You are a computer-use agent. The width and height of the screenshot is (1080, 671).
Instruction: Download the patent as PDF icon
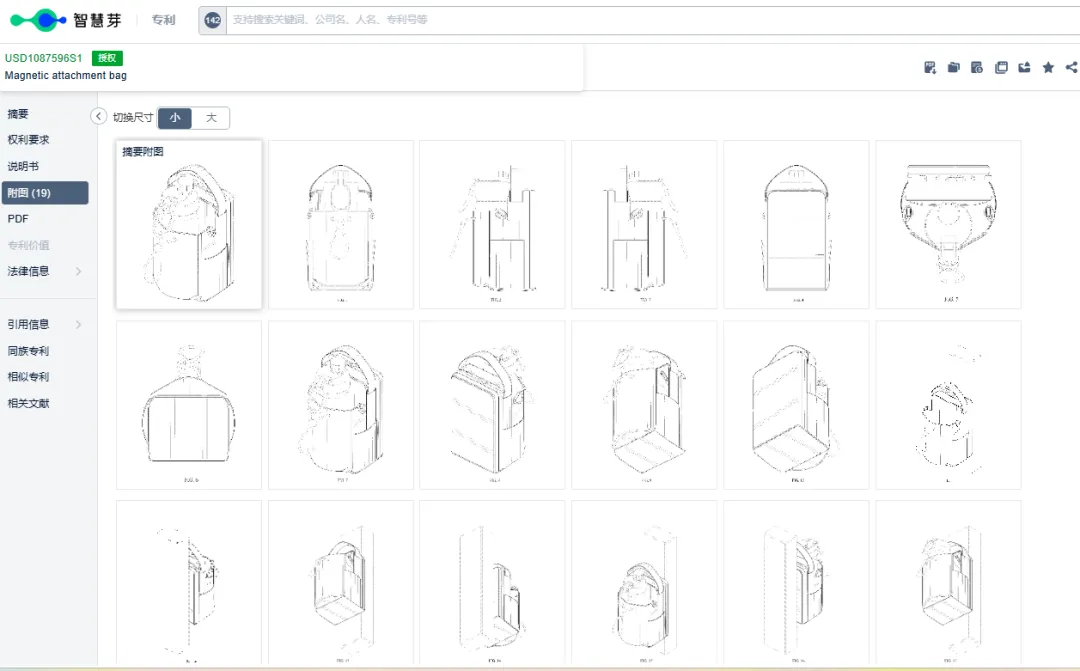[x=930, y=67]
